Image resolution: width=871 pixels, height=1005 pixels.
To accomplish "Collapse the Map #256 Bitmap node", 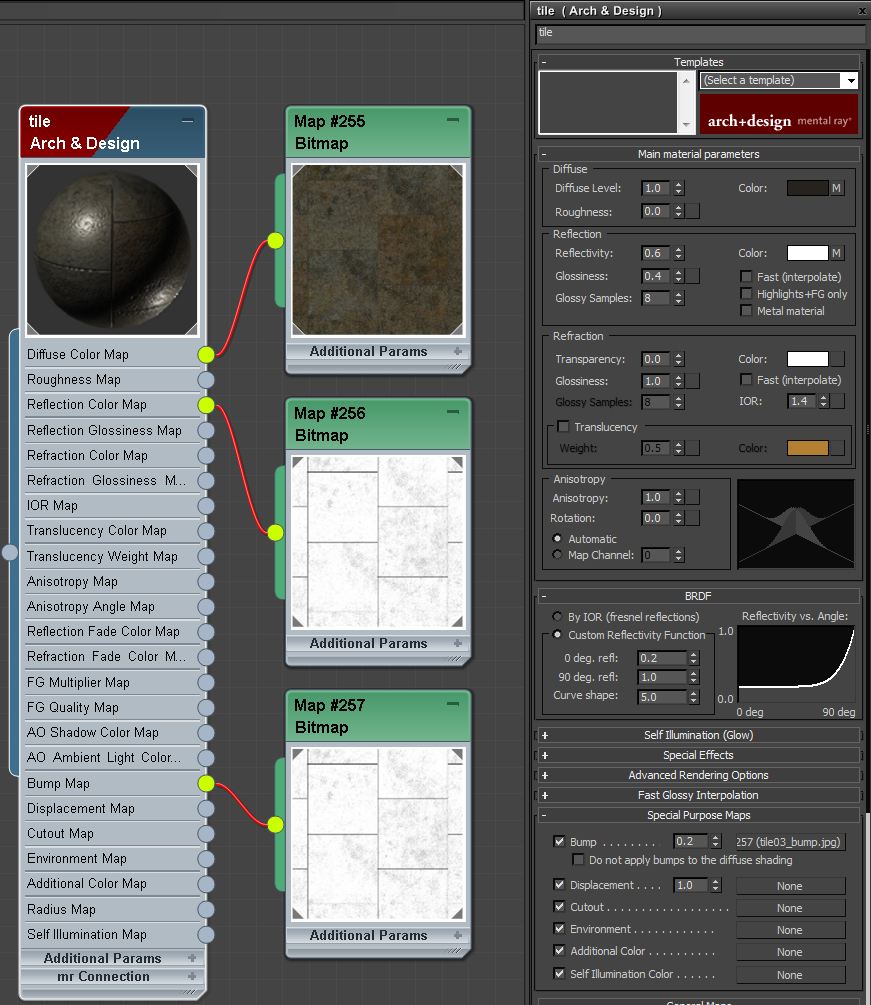I will (x=452, y=411).
